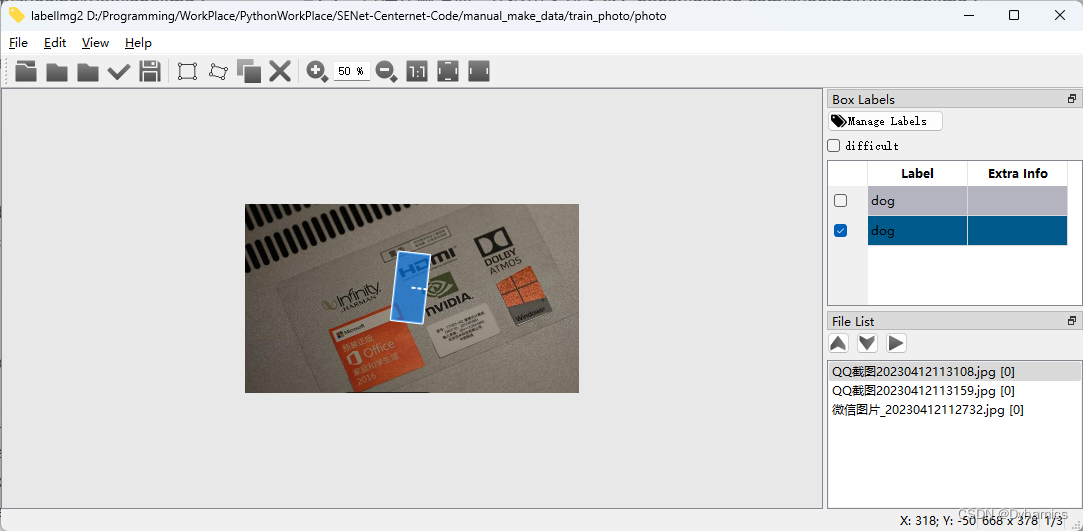The width and height of the screenshot is (1083, 531).
Task: Open the Help menu
Action: [138, 43]
